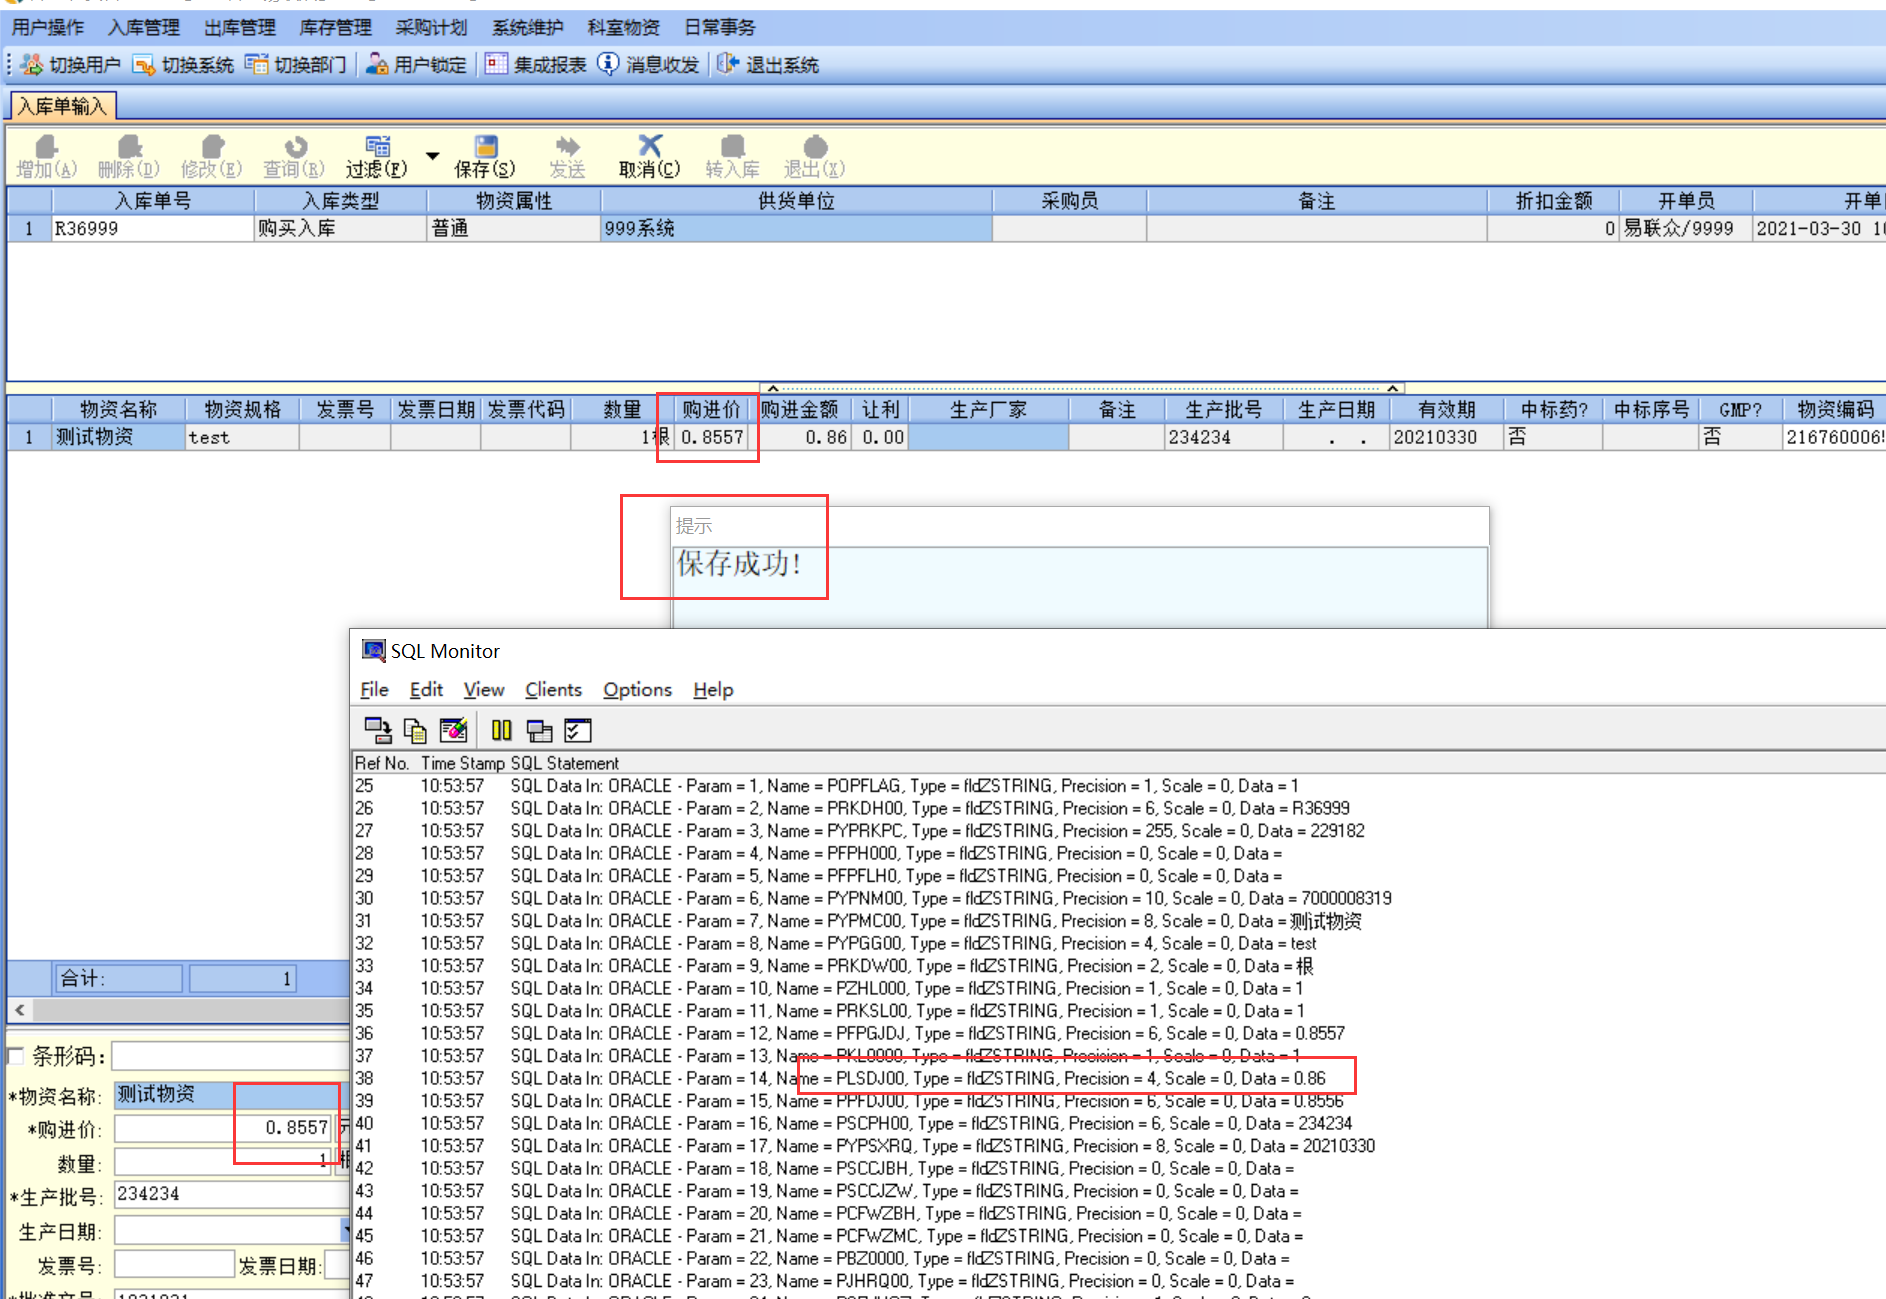Select the R36999 cell in 入库单号 column

tap(152, 229)
